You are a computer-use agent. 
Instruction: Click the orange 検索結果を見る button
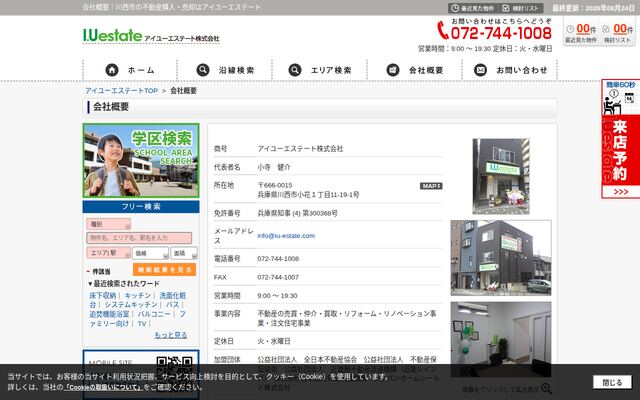[164, 269]
